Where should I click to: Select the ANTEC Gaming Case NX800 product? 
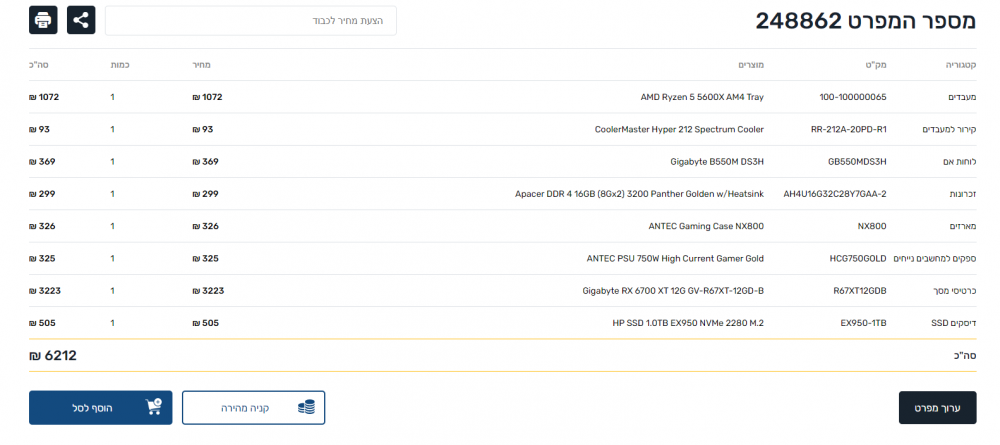coord(706,226)
